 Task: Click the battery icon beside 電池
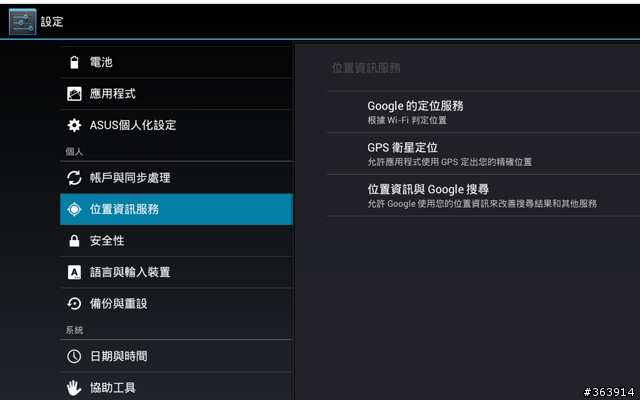coord(74,62)
